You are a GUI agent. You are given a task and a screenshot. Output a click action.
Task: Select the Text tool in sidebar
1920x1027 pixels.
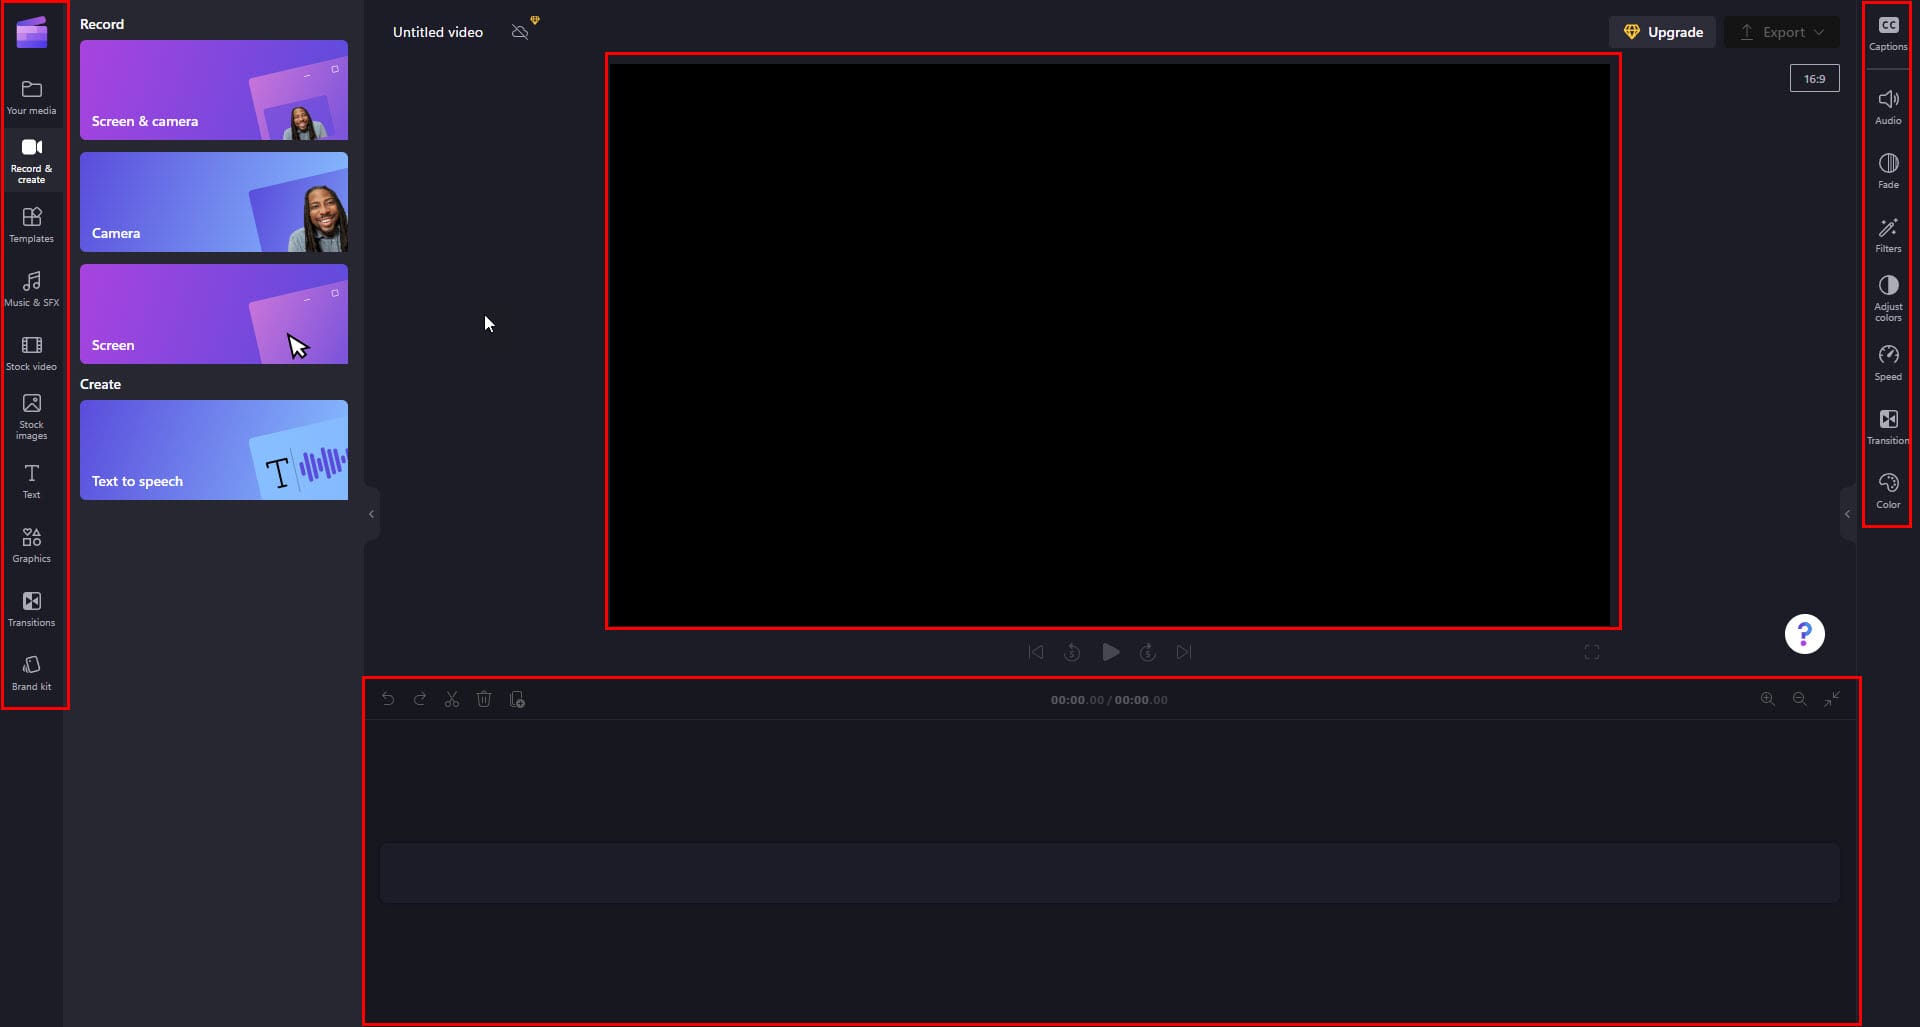click(x=32, y=481)
